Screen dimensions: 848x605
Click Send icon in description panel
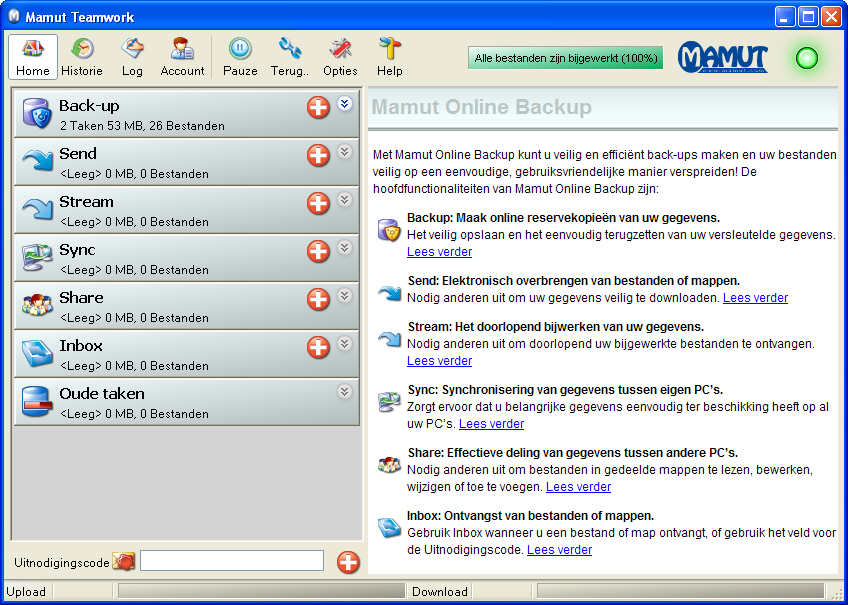pos(389,294)
